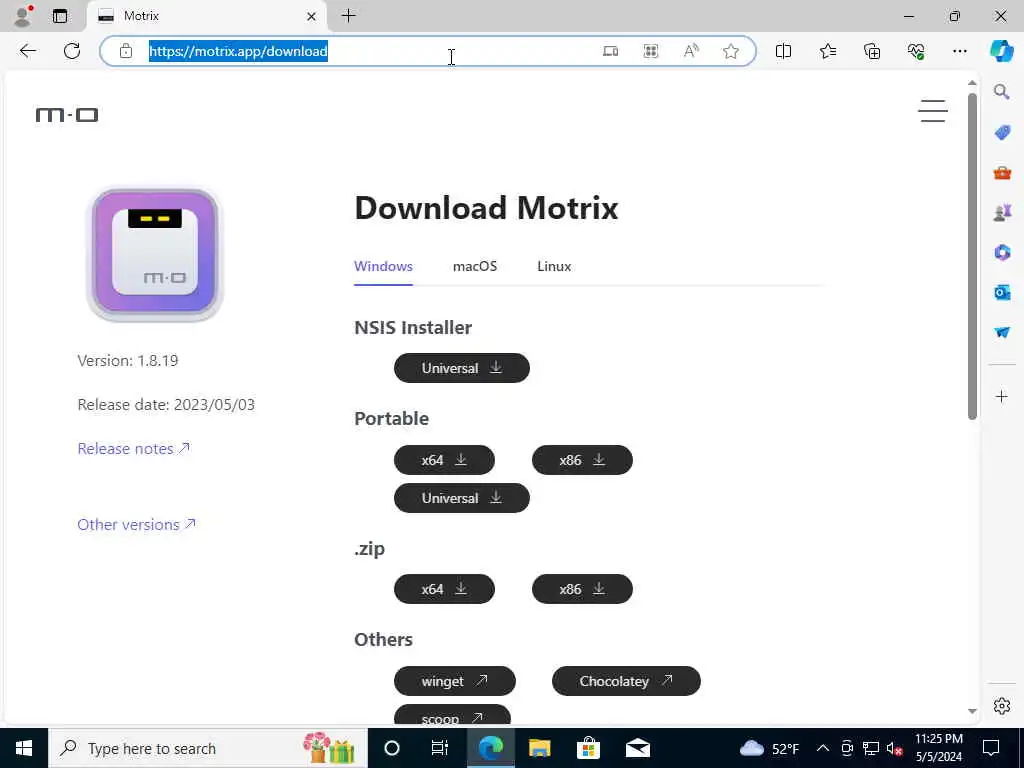The width and height of the screenshot is (1024, 768).
Task: Open a new browser tab
Action: [x=349, y=16]
